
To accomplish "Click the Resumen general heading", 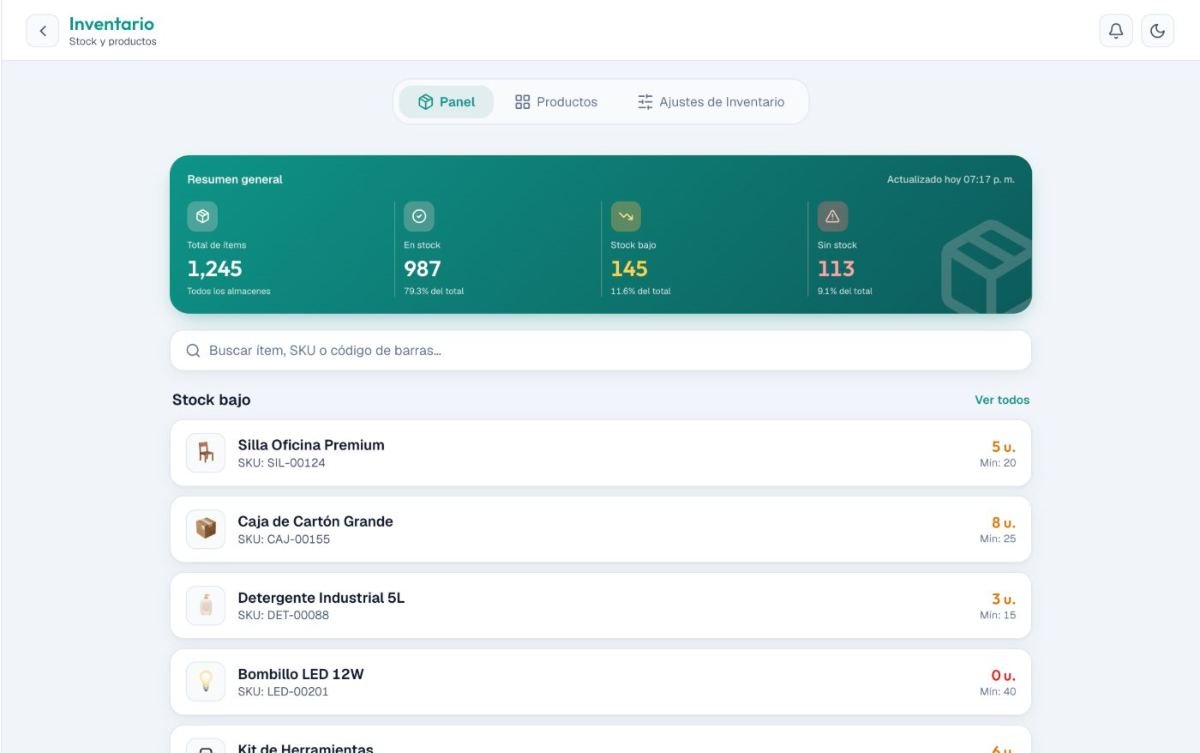I will click(235, 180).
